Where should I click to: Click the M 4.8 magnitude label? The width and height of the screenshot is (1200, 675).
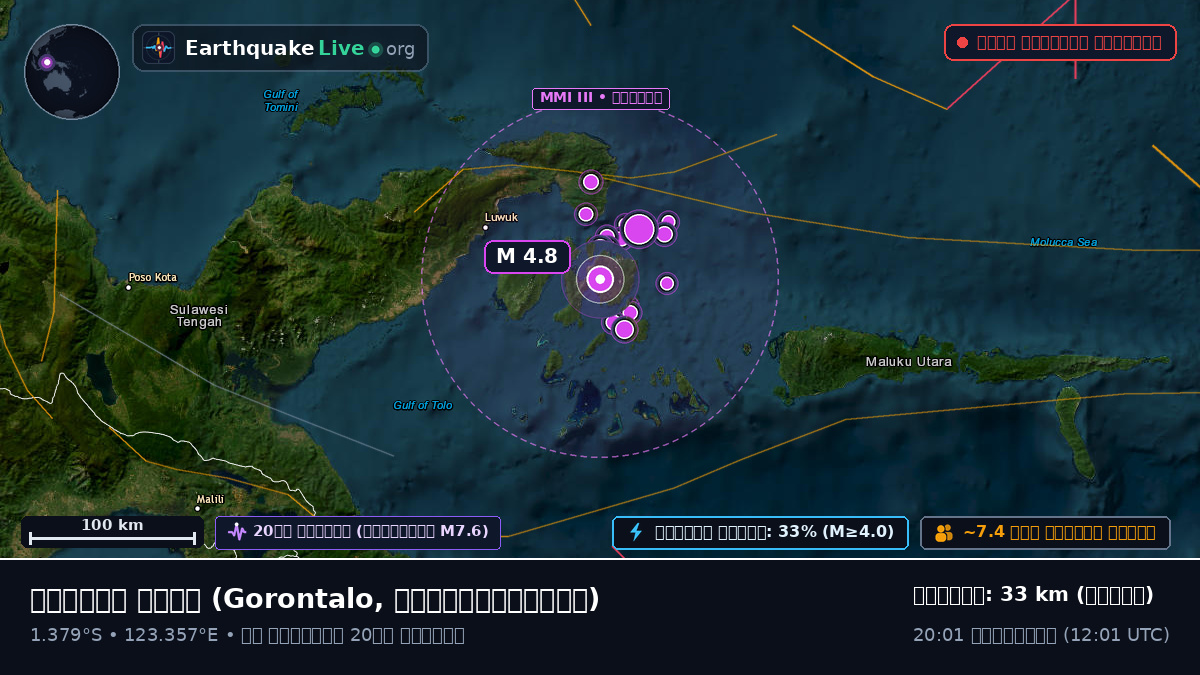point(527,257)
